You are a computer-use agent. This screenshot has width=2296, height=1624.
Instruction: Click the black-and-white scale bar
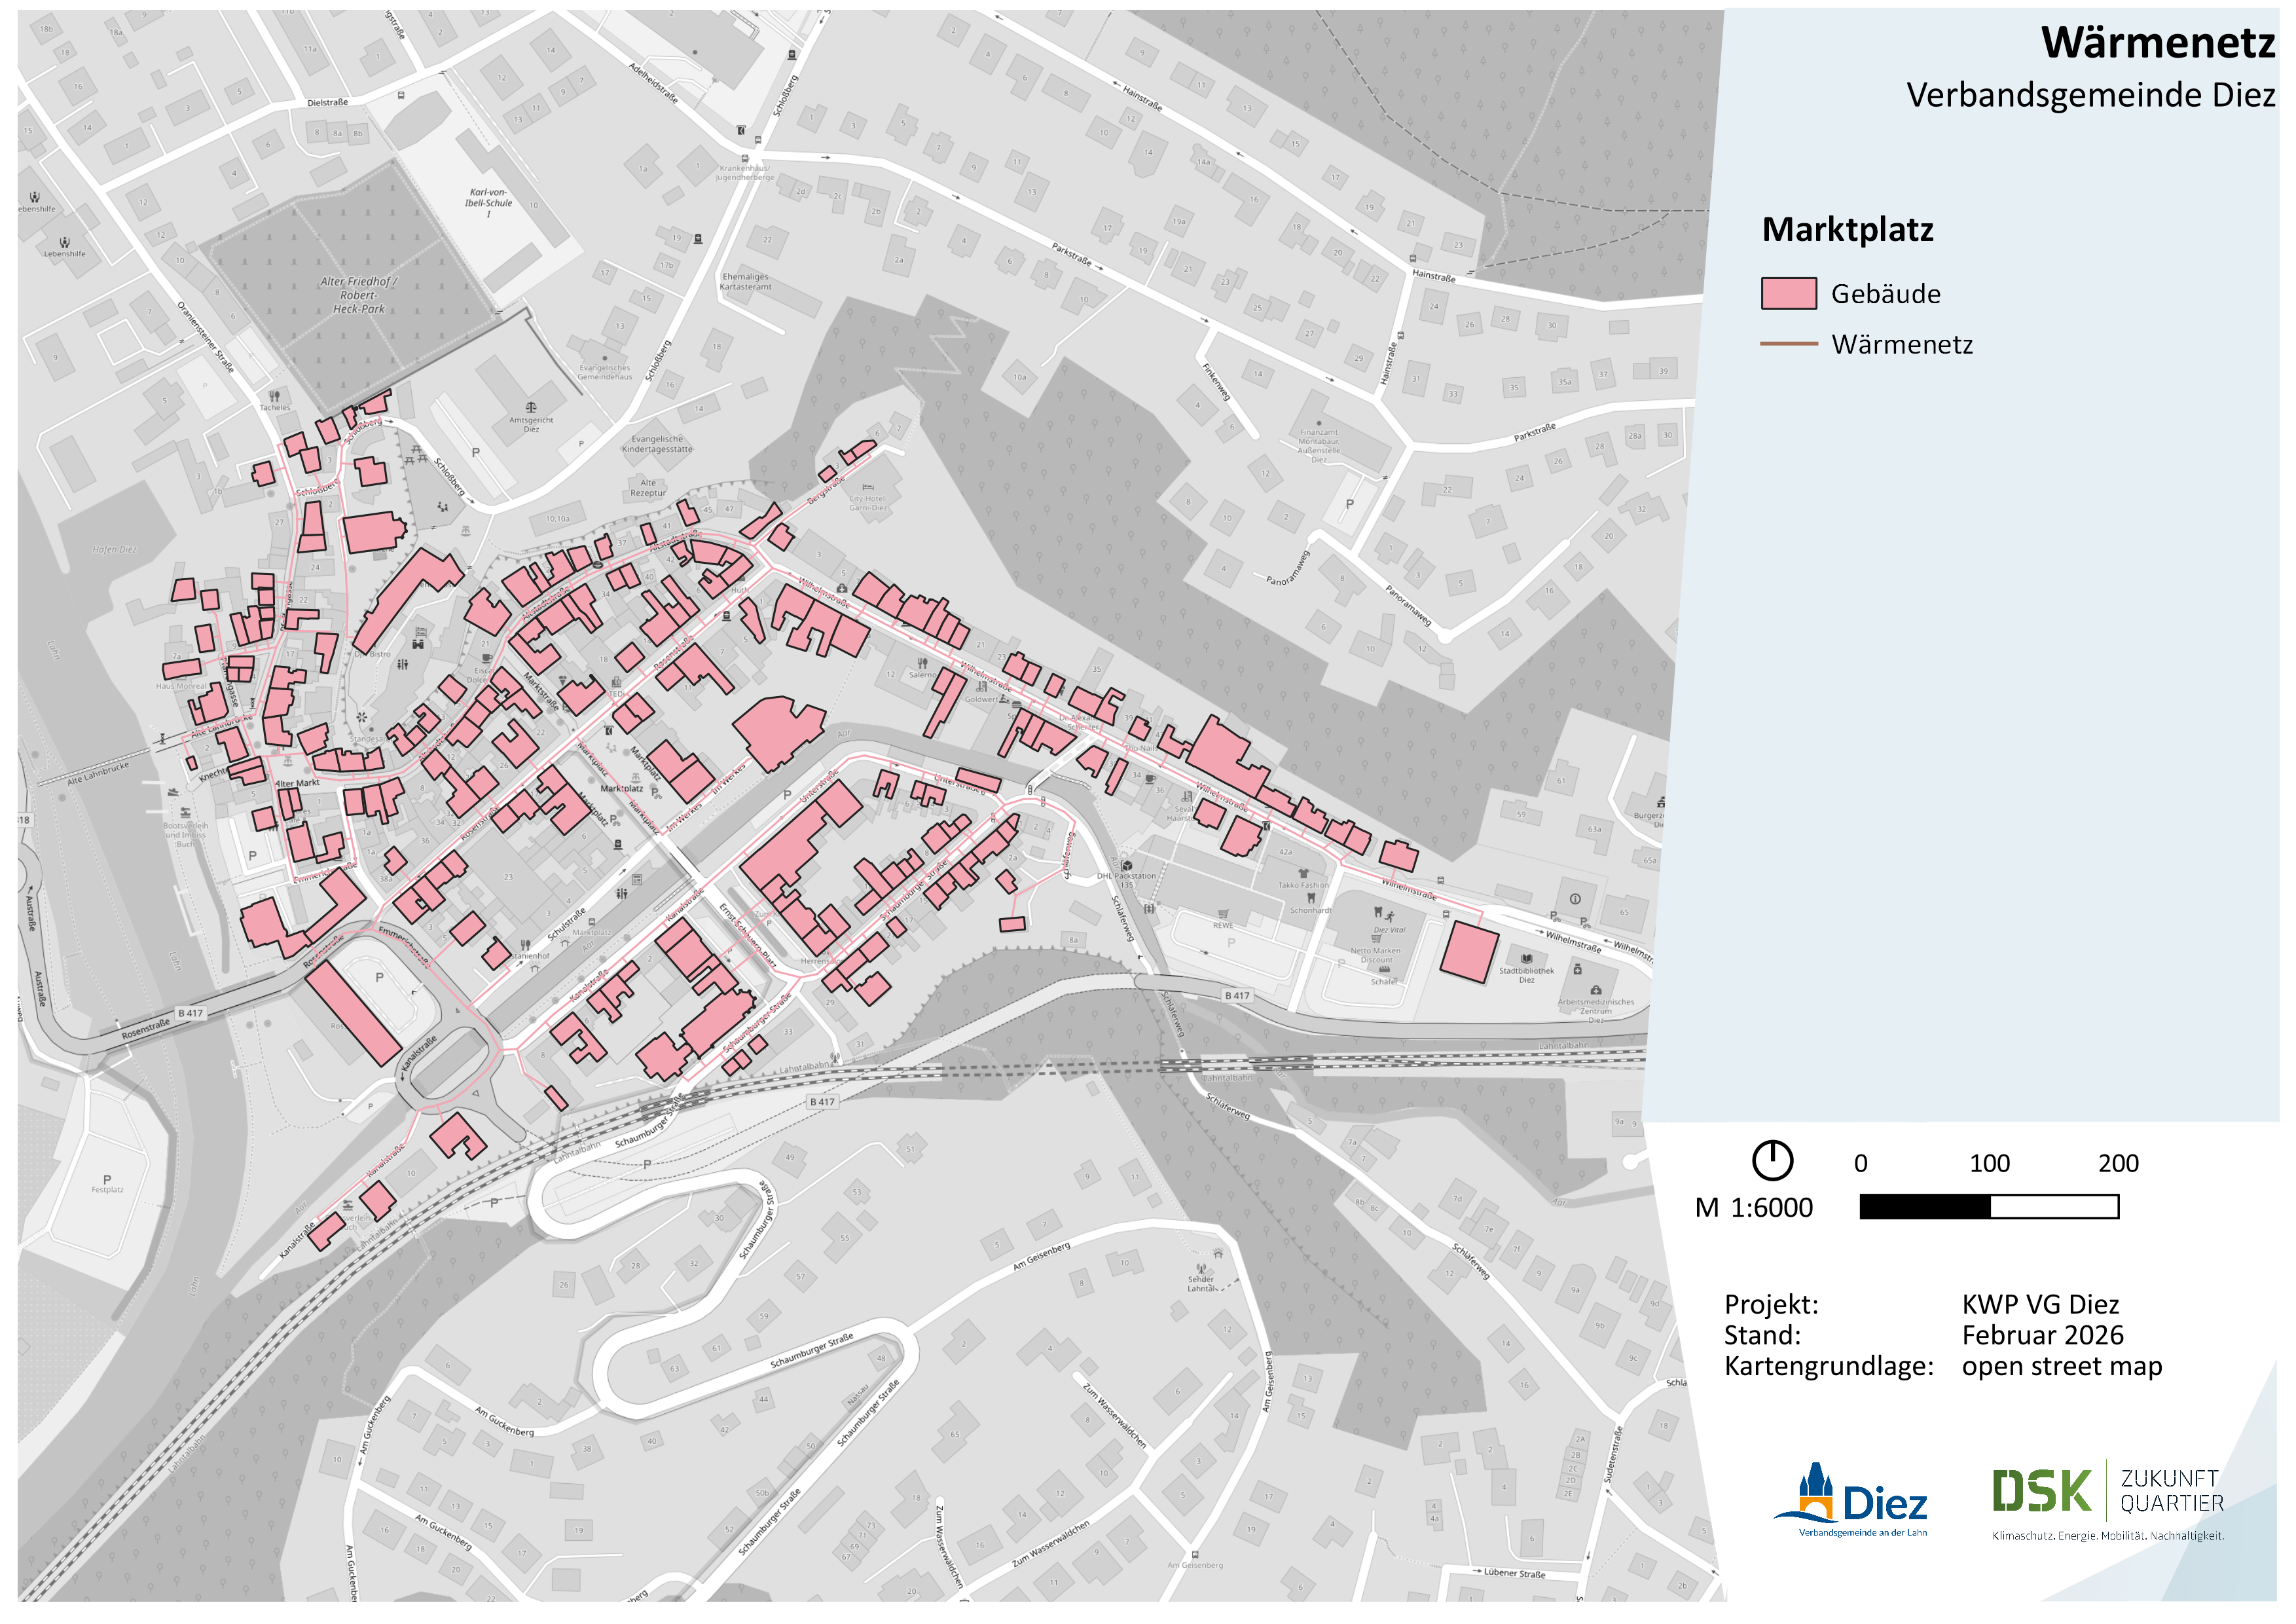[x=1988, y=1207]
